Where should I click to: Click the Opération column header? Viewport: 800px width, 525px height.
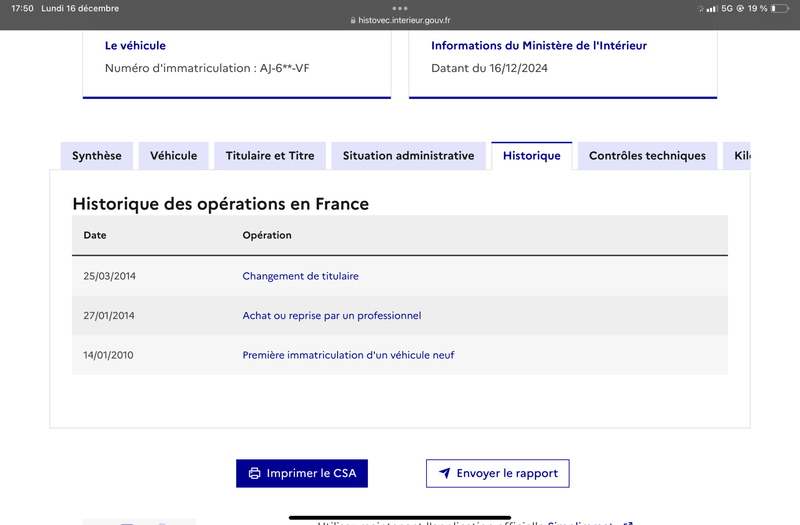pyautogui.click(x=267, y=235)
